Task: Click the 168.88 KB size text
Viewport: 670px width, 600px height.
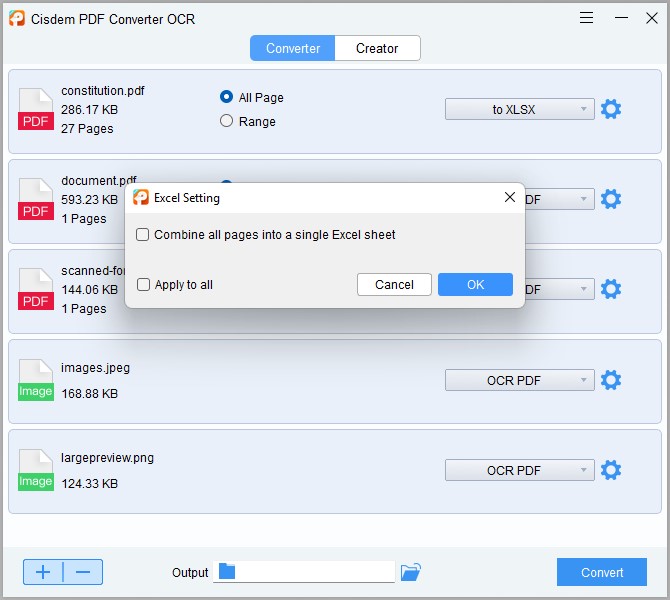Action: click(x=89, y=394)
